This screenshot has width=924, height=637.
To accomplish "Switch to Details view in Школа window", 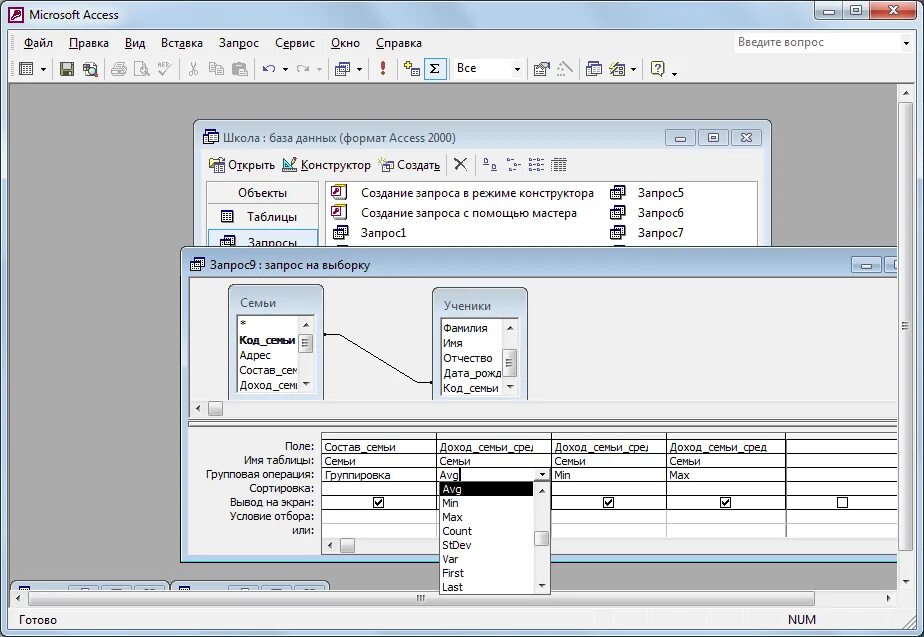I will [x=559, y=164].
